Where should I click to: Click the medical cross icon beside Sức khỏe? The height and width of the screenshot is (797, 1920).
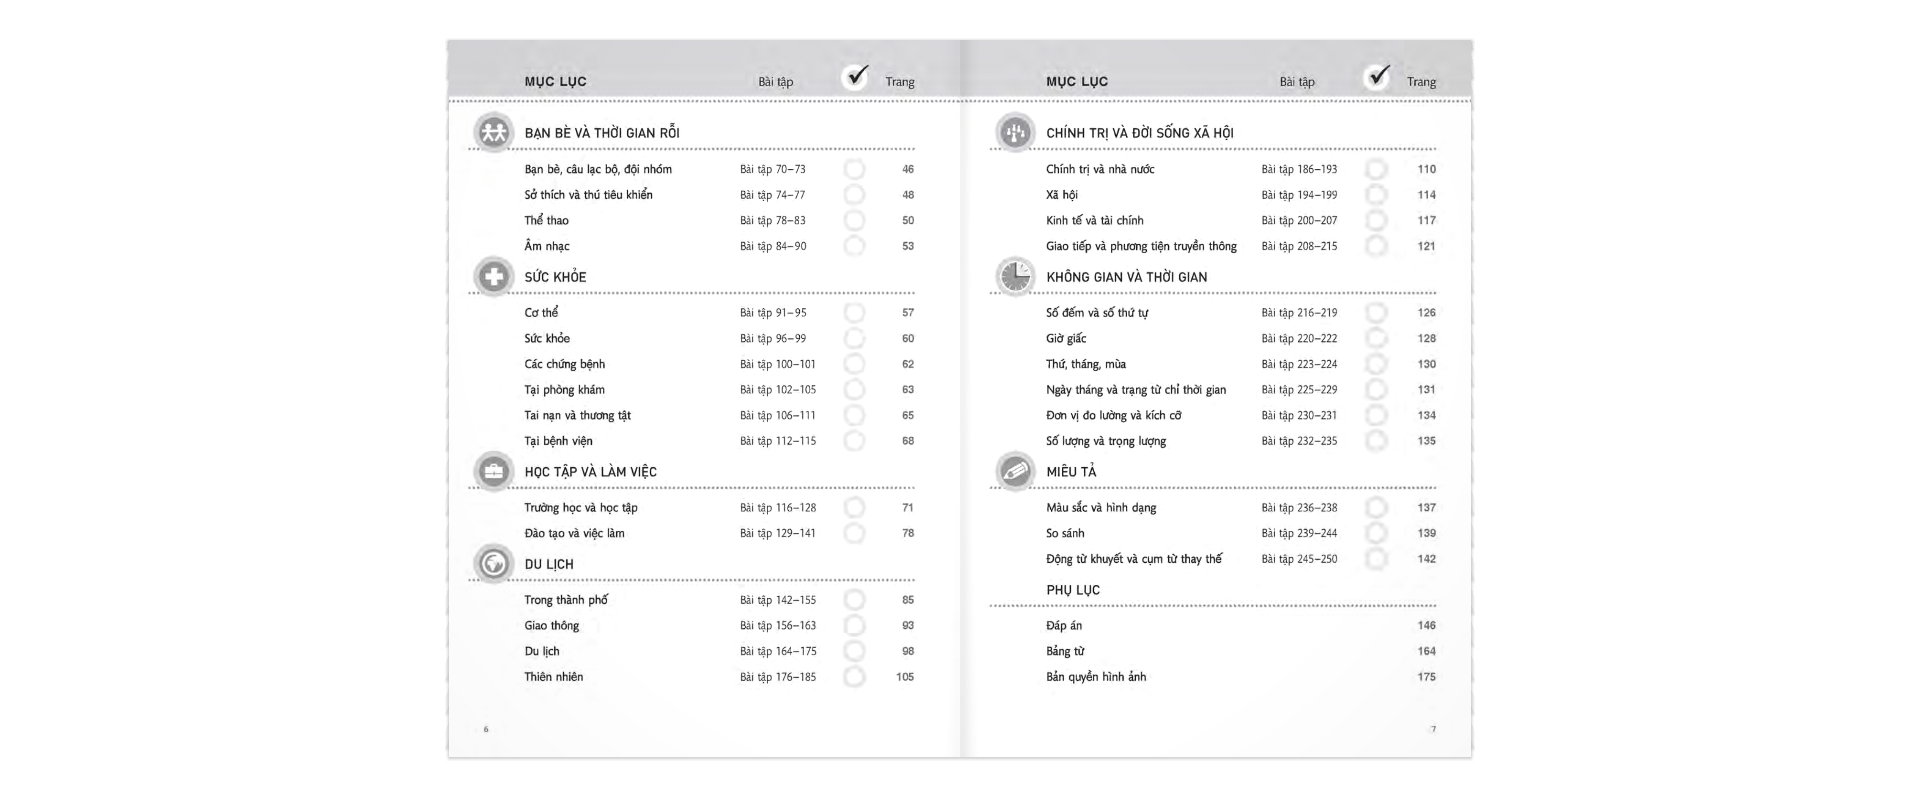[493, 276]
